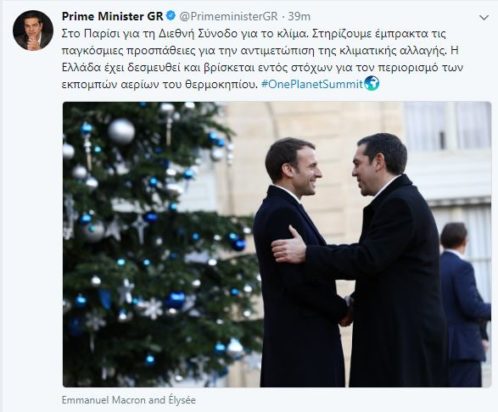Open the @PrimeministerGR handle
Screen dimensions: 498x412
pyautogui.click(x=228, y=16)
